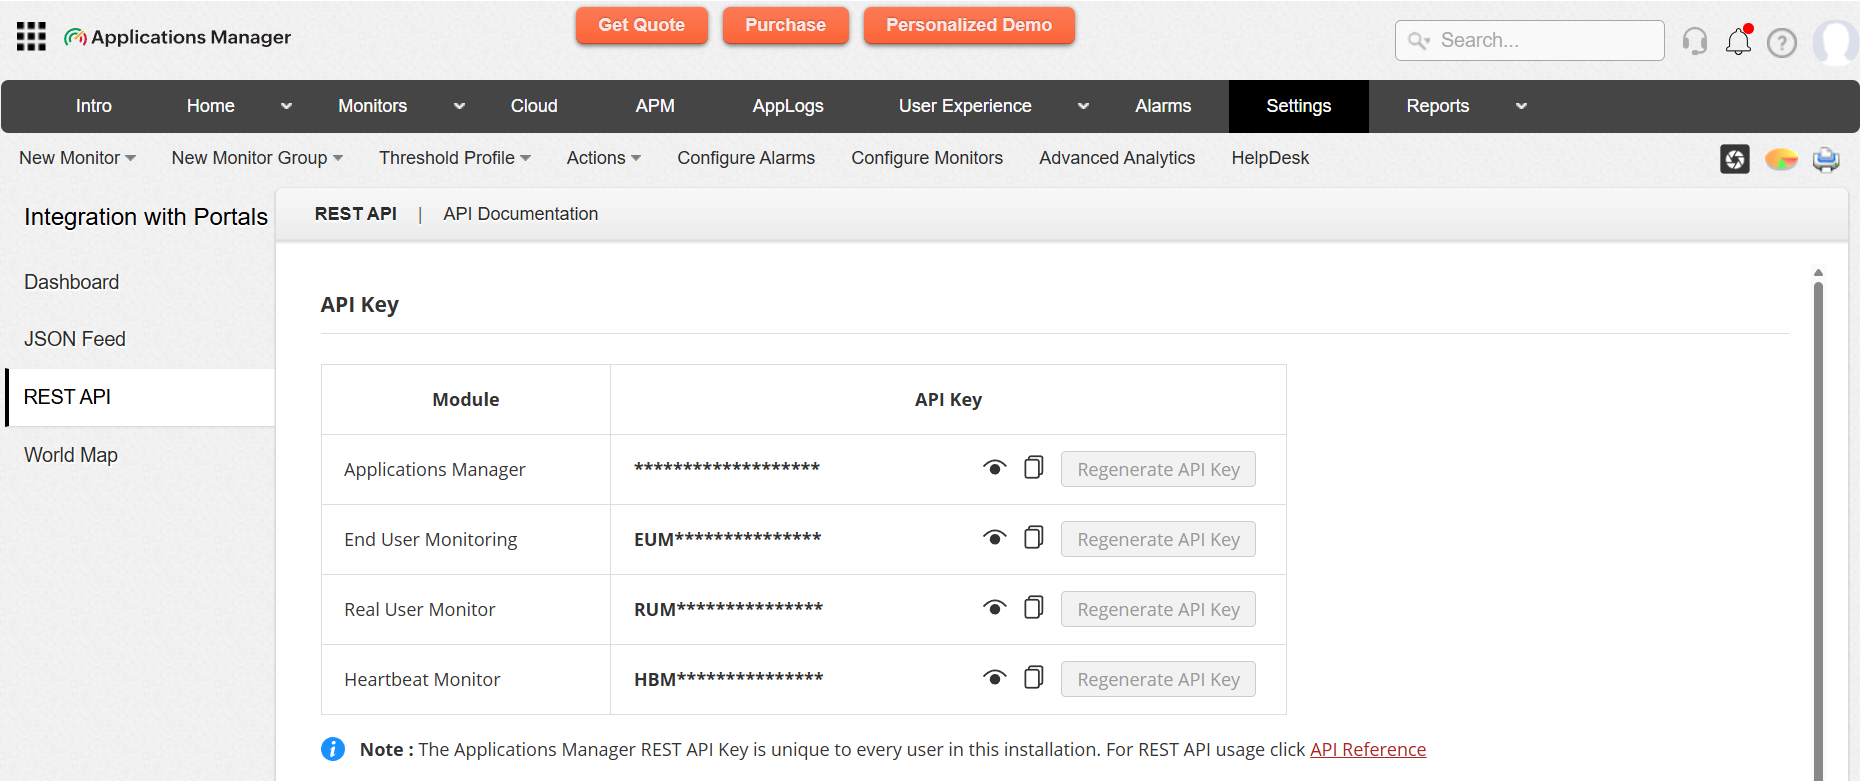Expand the Reports menu arrow
Image resolution: width=1860 pixels, height=781 pixels.
tap(1522, 106)
